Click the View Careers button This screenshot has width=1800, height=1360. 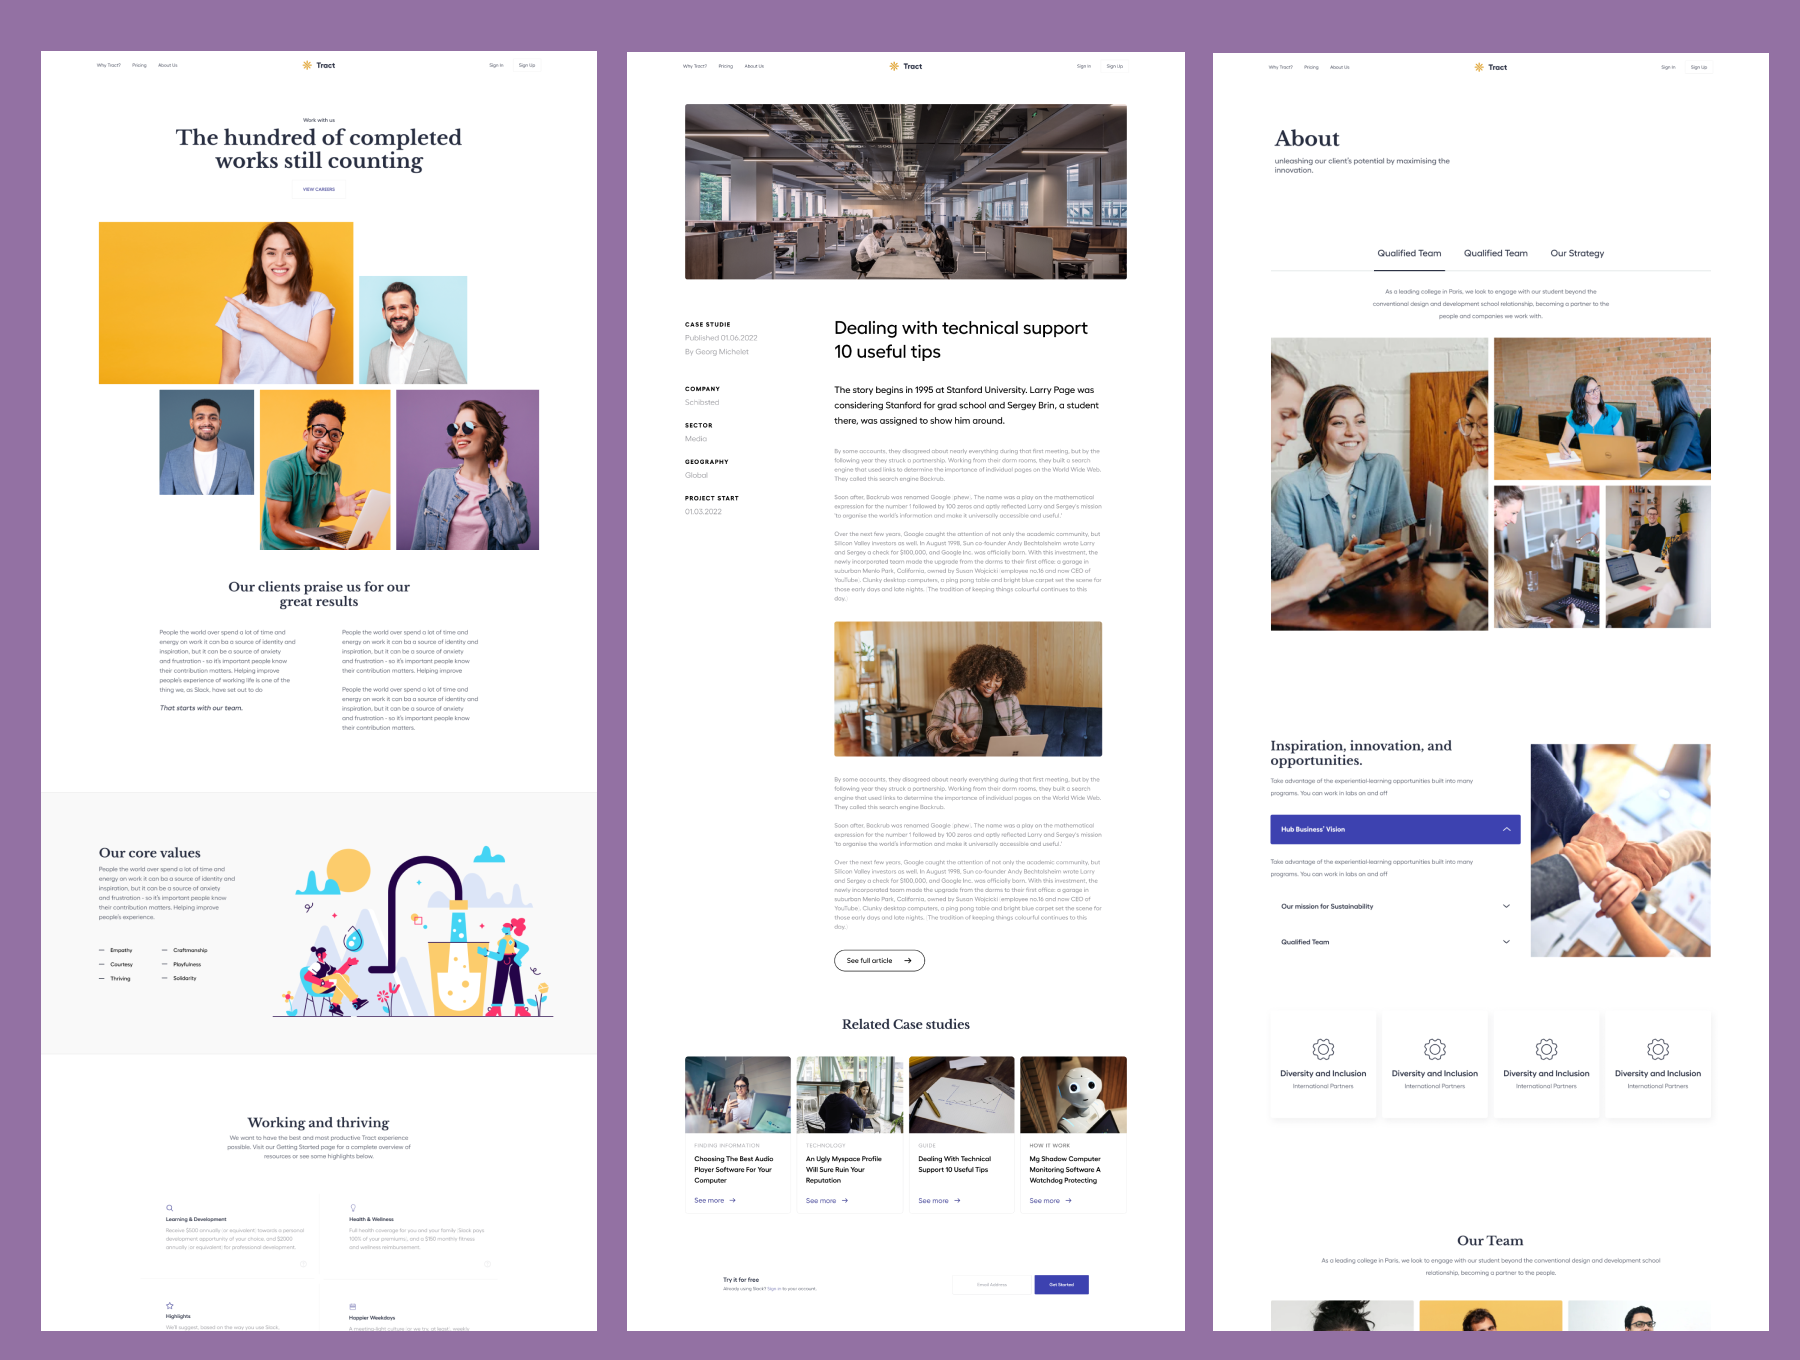pos(319,189)
